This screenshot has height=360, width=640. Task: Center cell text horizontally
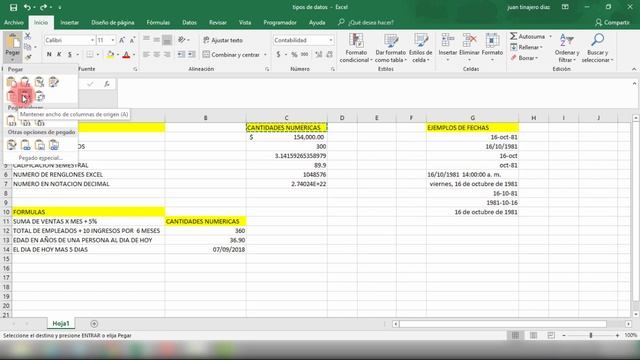tap(157, 54)
